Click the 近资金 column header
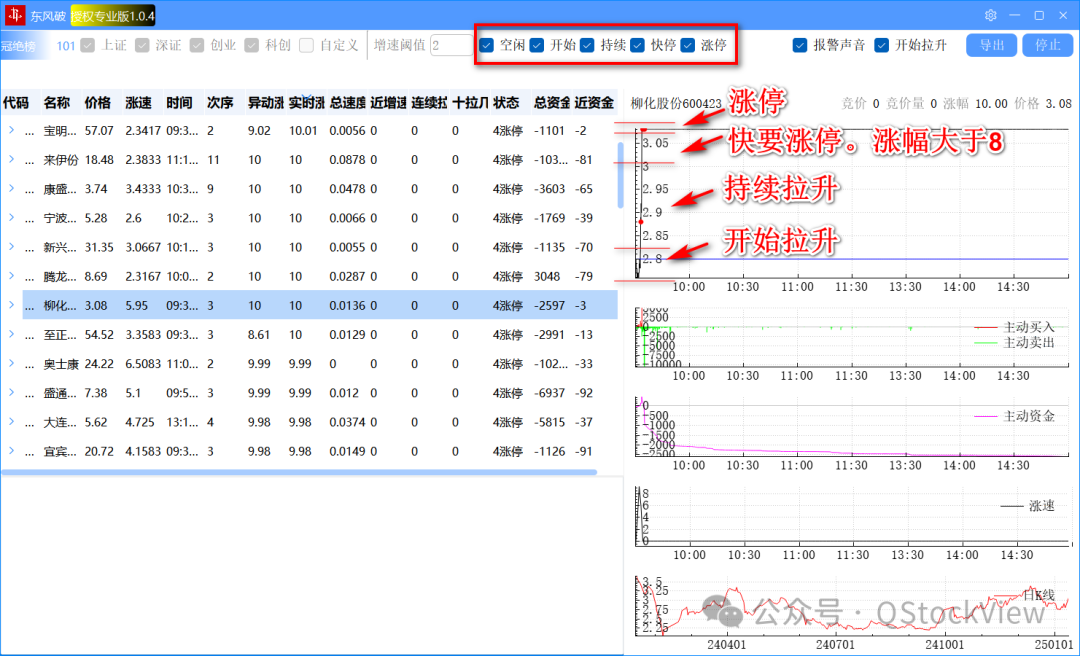Viewport: 1080px width, 656px height. pos(594,103)
